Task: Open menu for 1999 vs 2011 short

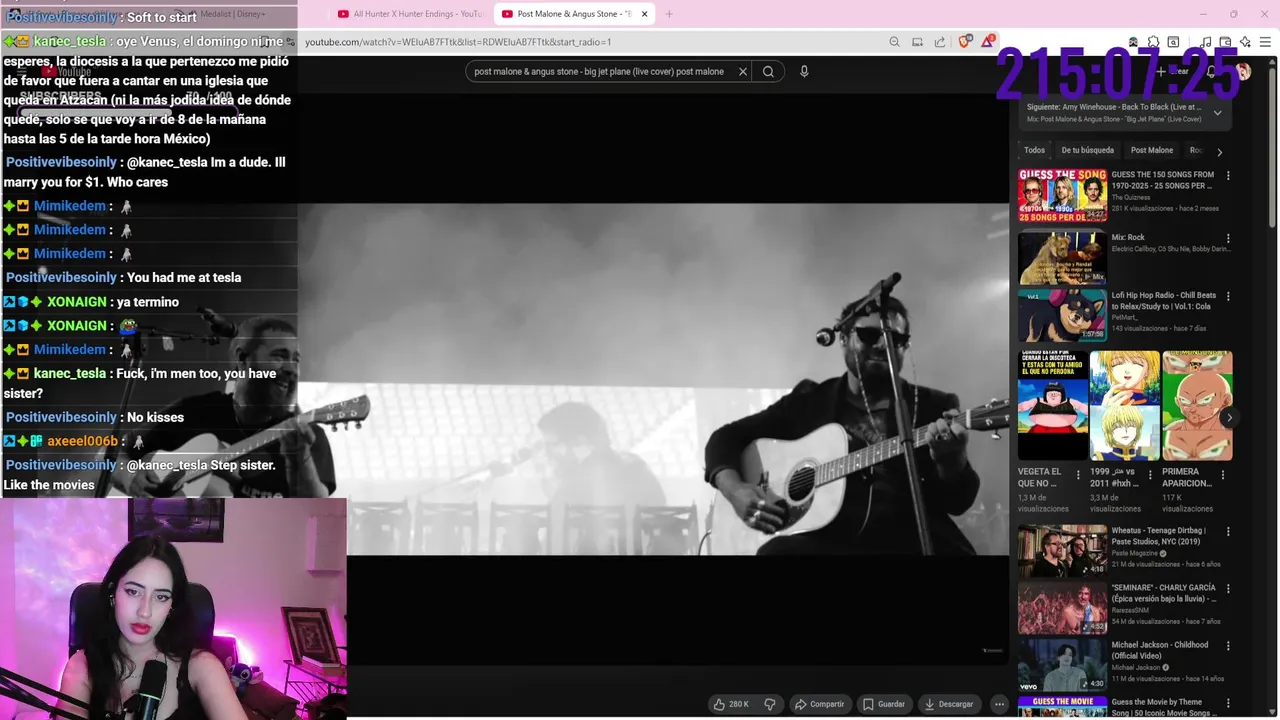Action: 1150,475
